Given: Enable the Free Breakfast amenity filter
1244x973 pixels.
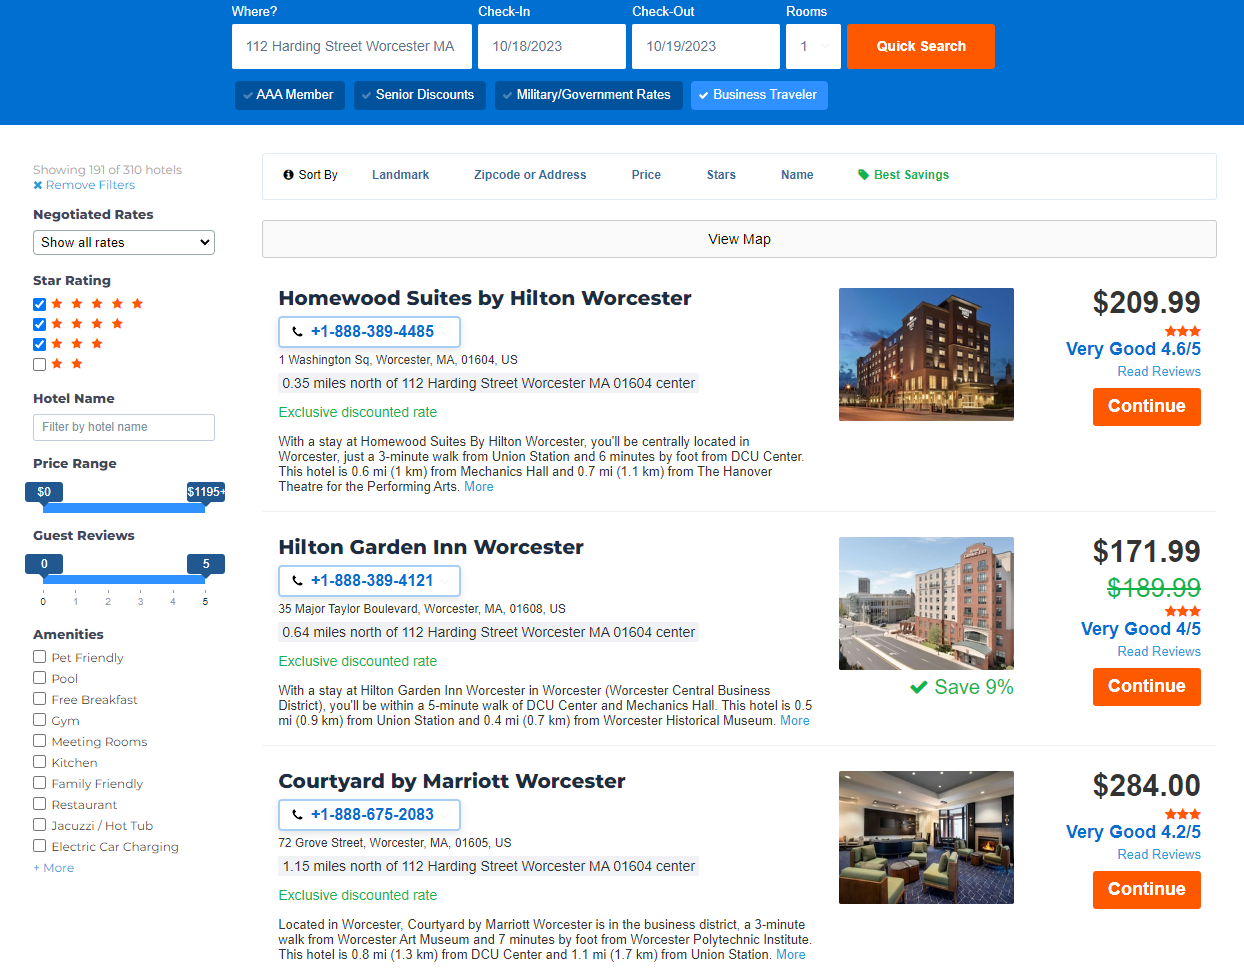Looking at the screenshot, I should pyautogui.click(x=40, y=699).
